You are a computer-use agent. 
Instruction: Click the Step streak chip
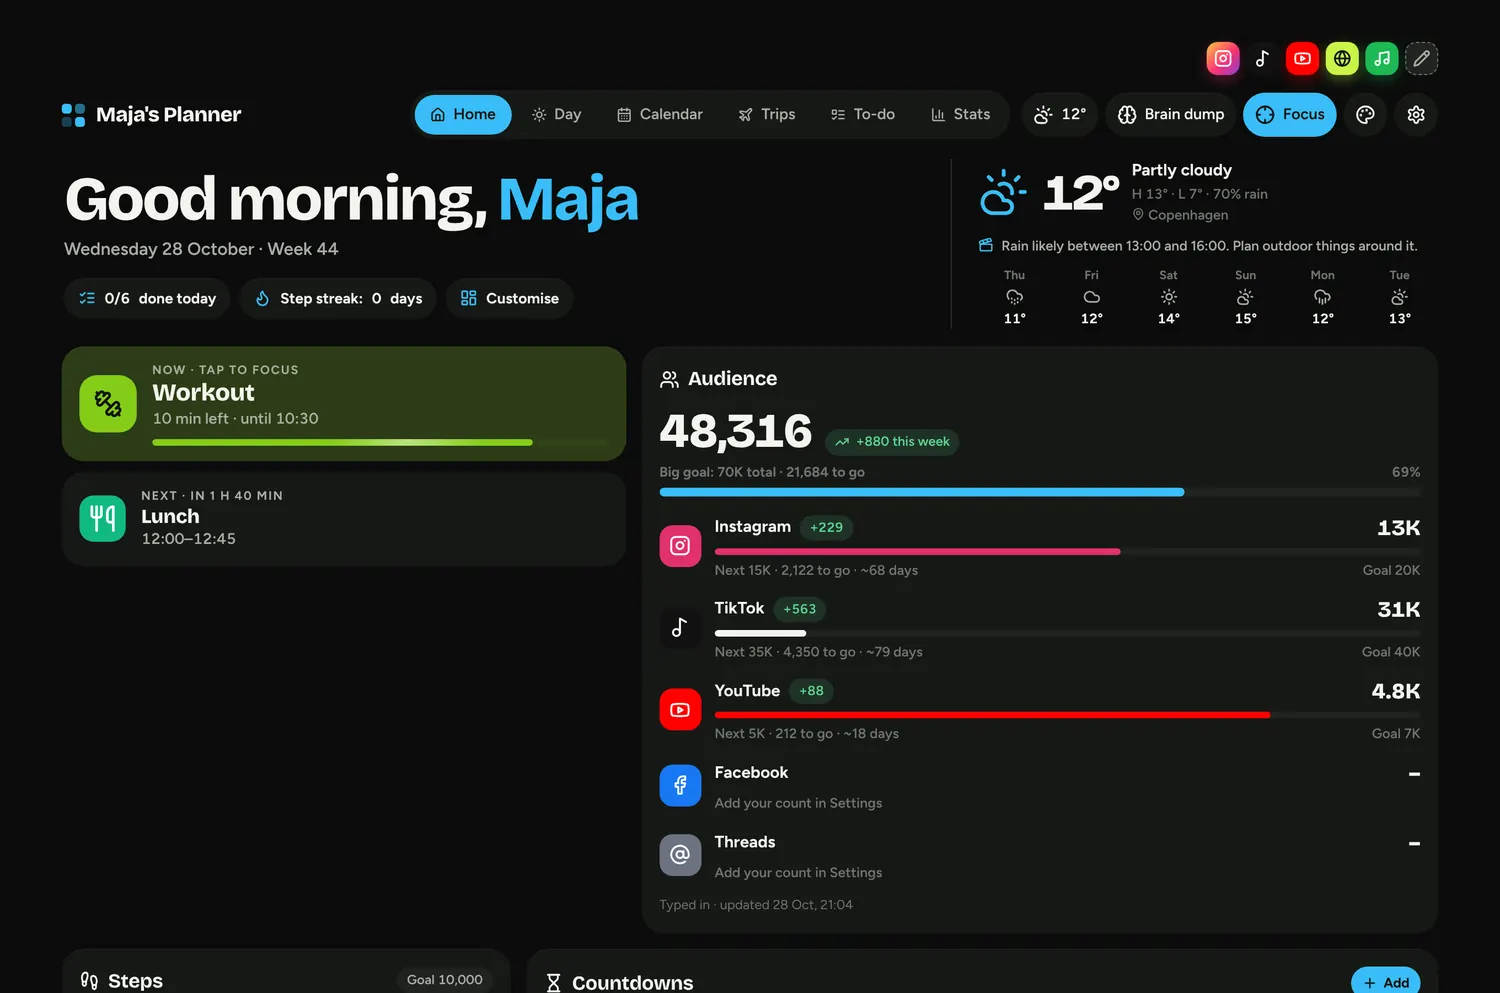338,298
